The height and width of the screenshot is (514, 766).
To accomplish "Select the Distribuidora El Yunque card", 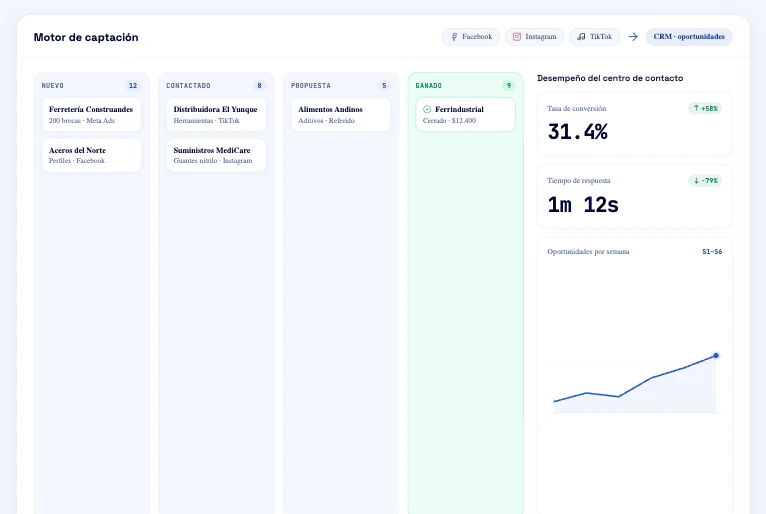I will [216, 114].
